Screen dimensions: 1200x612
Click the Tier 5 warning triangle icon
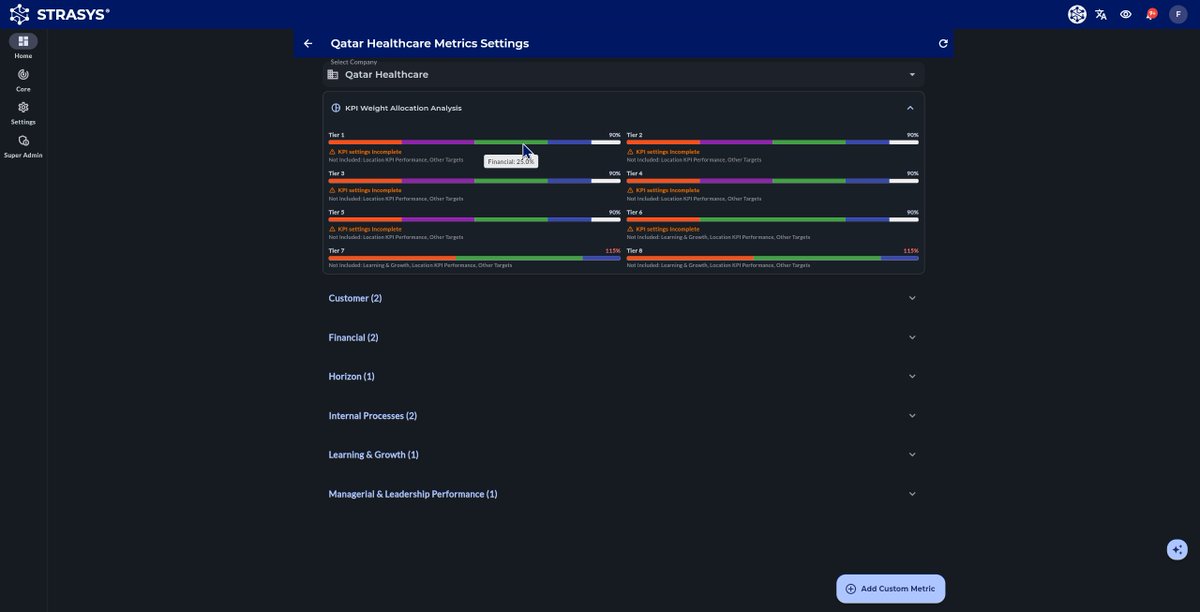coord(332,229)
